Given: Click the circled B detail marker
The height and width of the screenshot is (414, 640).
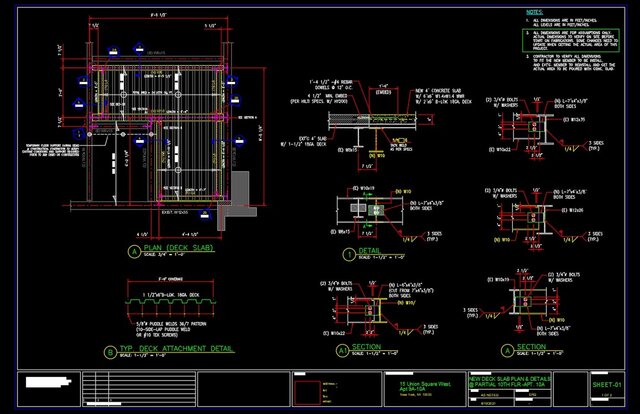Looking at the screenshot, I should [110, 352].
